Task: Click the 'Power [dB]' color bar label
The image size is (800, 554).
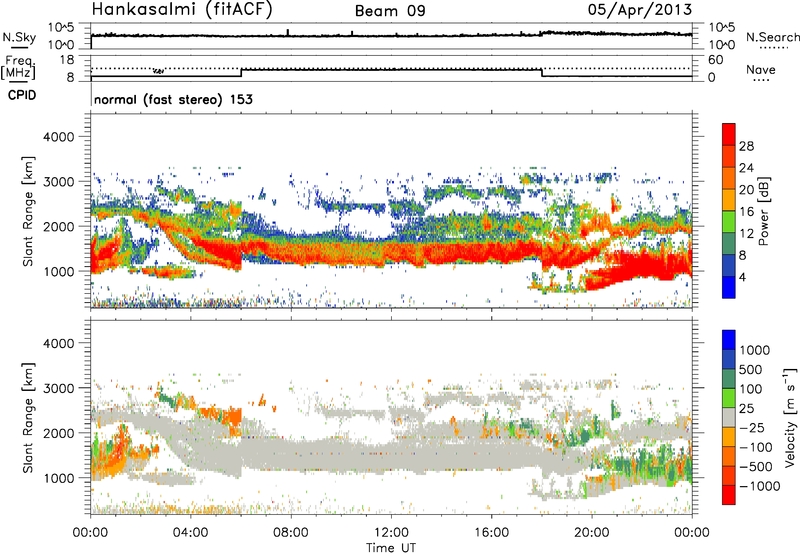Action: coord(763,211)
